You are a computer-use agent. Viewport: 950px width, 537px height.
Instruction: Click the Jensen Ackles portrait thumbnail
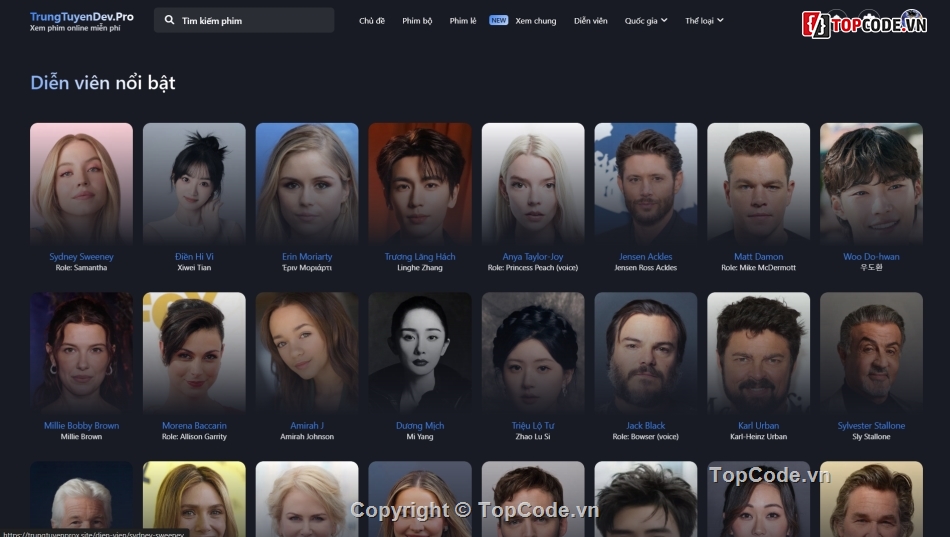click(x=645, y=184)
